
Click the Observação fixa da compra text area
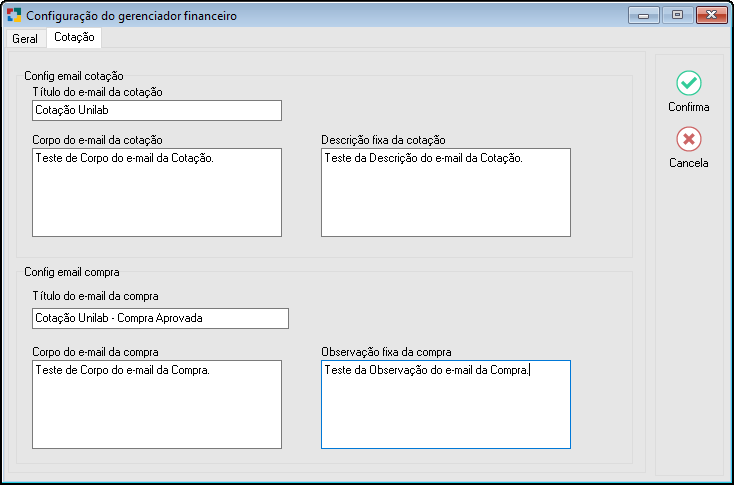pos(446,404)
